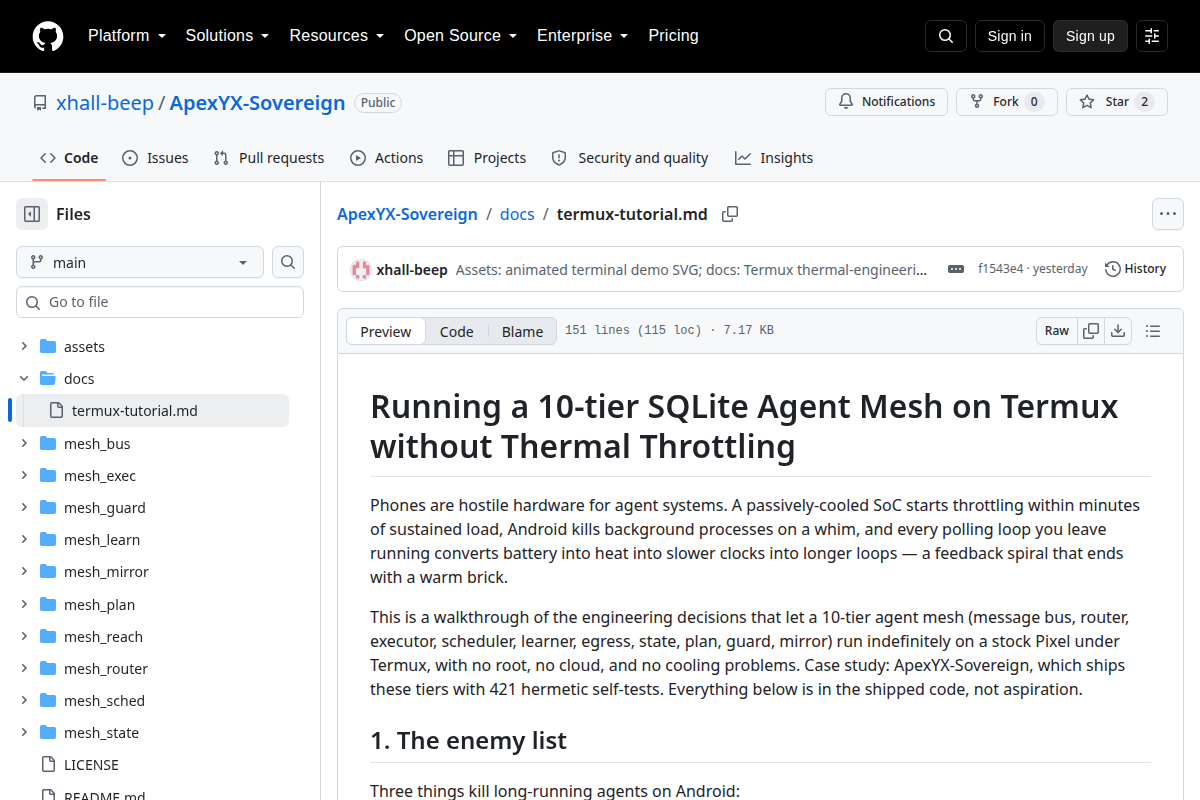Click the search files magnifier button
The image size is (1200, 800).
click(x=288, y=262)
